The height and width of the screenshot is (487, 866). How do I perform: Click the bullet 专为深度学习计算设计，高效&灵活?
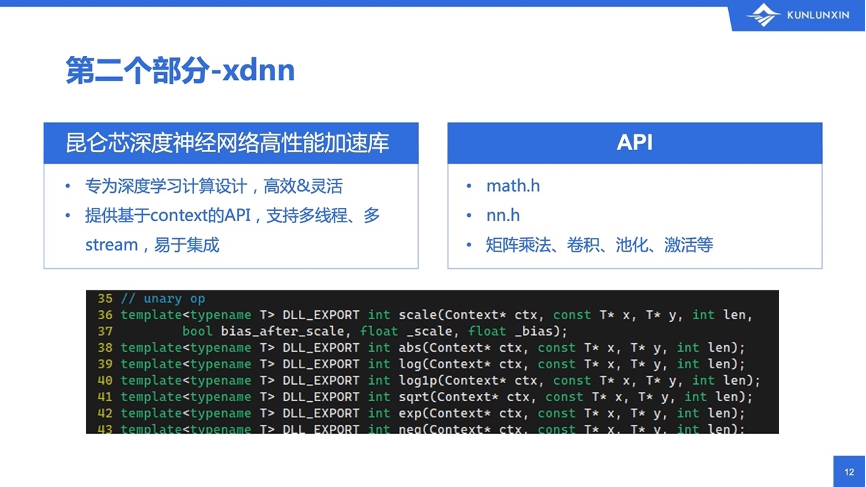click(x=213, y=186)
